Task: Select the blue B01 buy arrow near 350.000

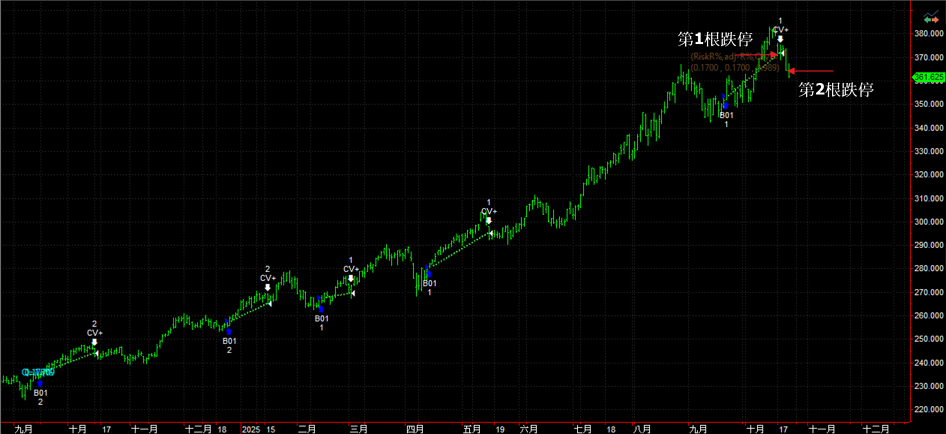Action: [726, 105]
